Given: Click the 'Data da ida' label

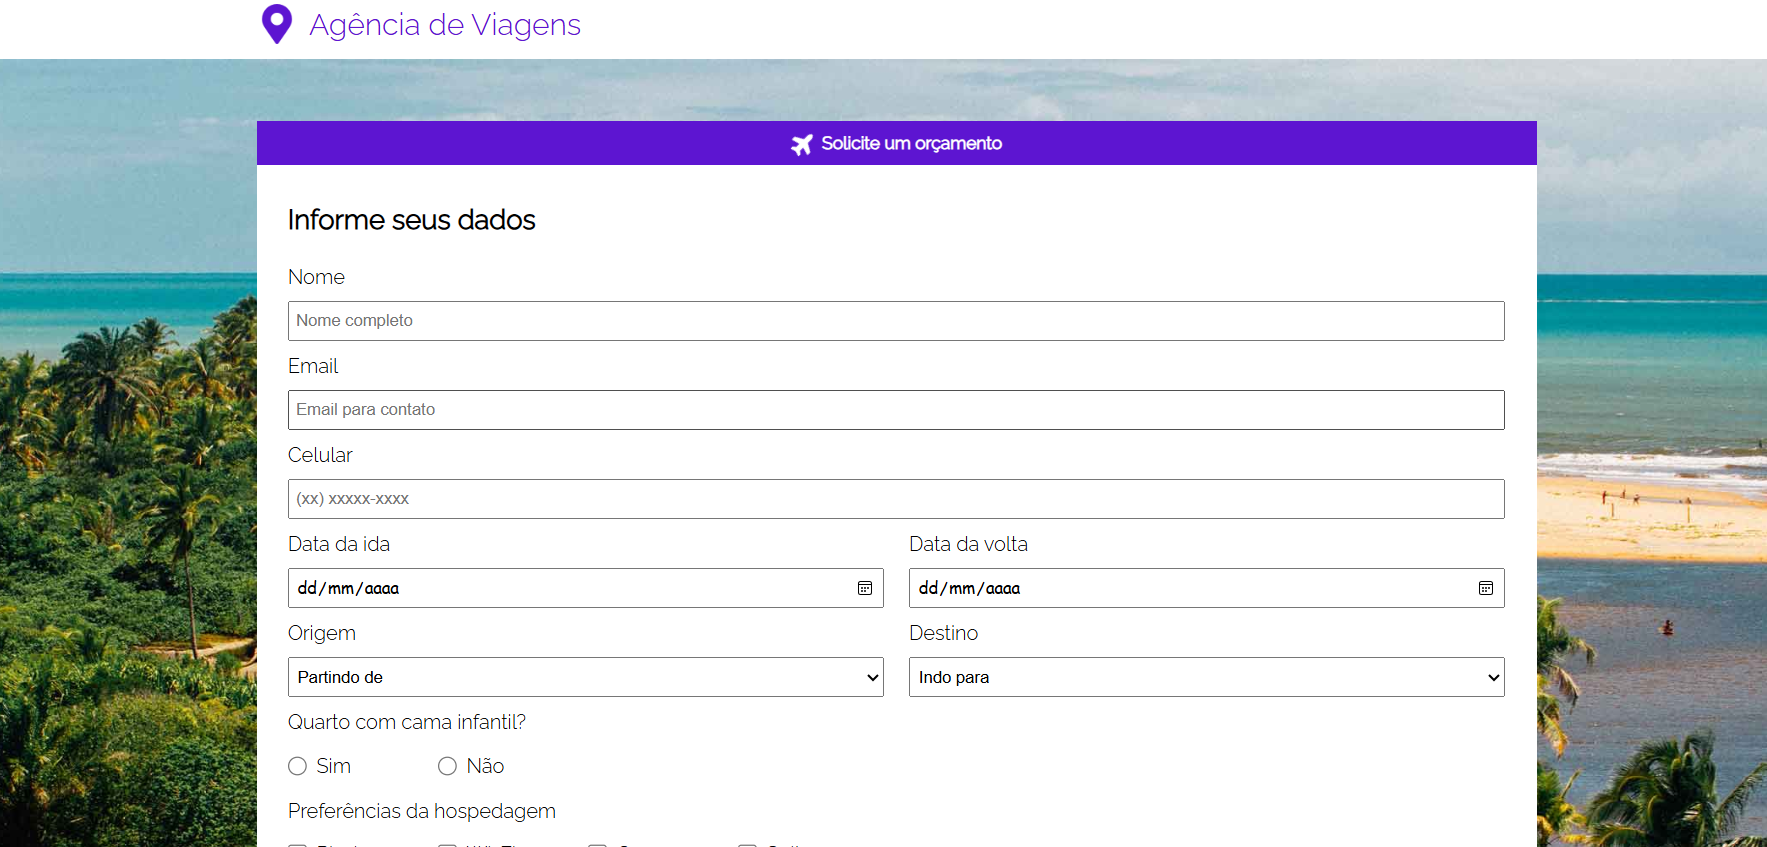Looking at the screenshot, I should tap(339, 544).
